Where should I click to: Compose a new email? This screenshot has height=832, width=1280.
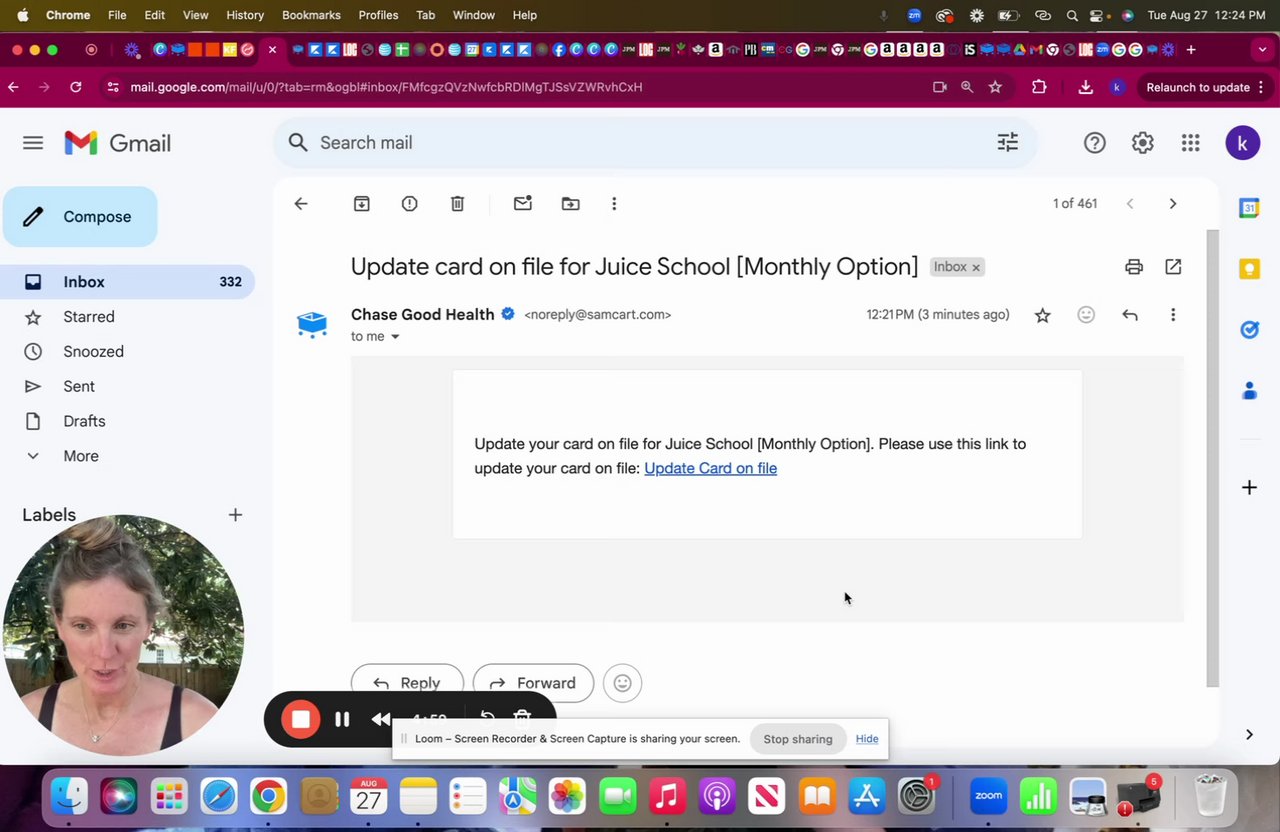[80, 217]
